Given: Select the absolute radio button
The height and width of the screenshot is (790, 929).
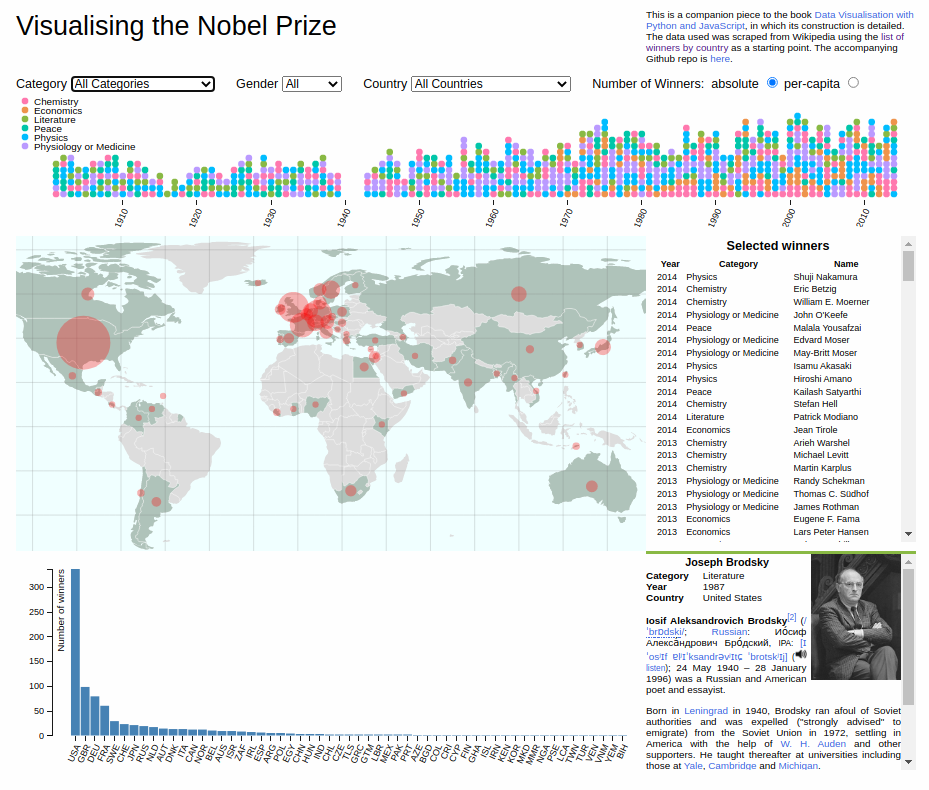Looking at the screenshot, I should tap(772, 83).
